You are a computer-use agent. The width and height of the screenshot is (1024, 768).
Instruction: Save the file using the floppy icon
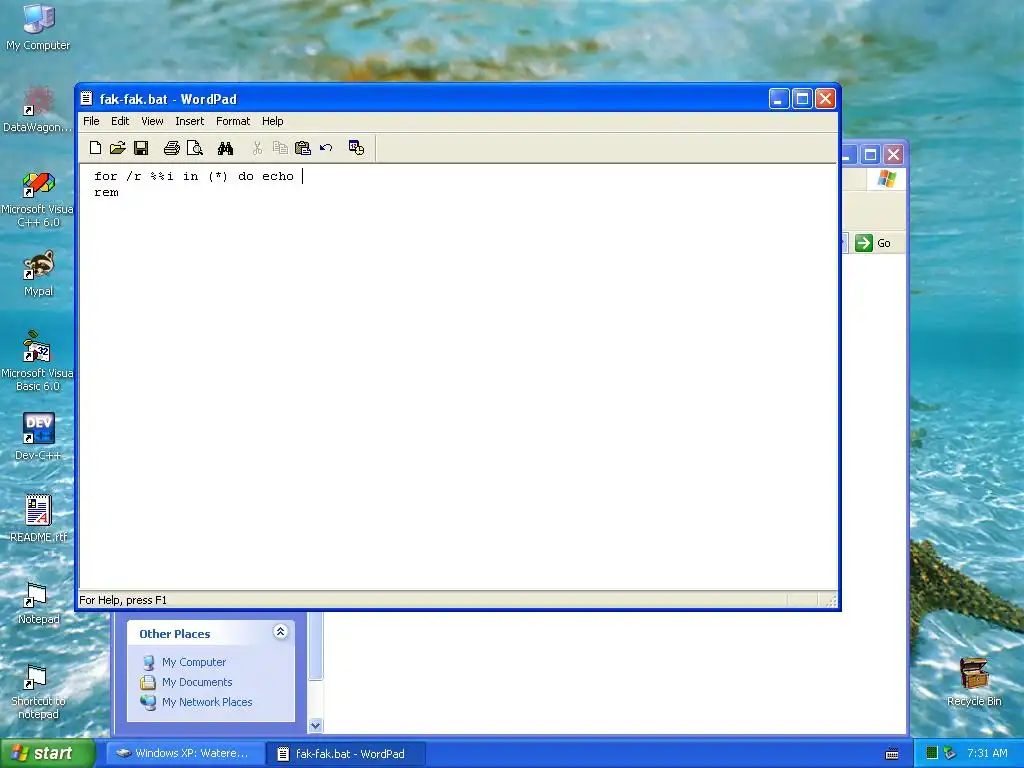140,148
